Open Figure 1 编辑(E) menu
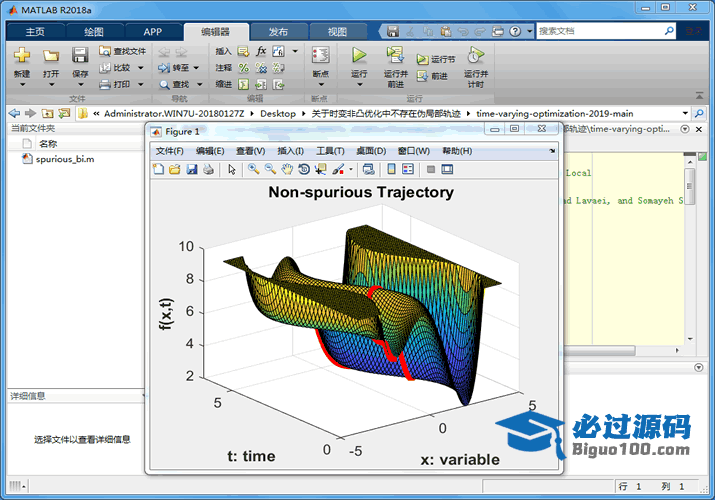Screen dimensions: 715x500 210,151
